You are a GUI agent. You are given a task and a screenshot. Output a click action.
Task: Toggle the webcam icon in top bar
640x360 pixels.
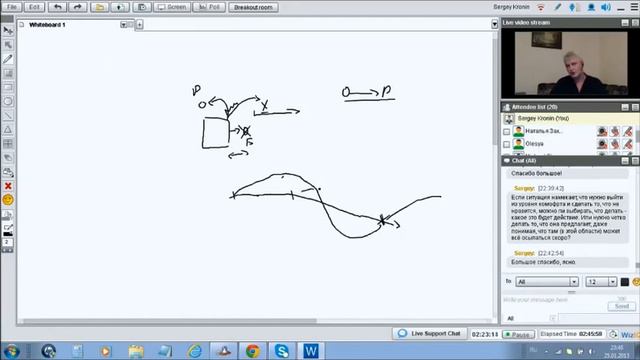(x=591, y=7)
